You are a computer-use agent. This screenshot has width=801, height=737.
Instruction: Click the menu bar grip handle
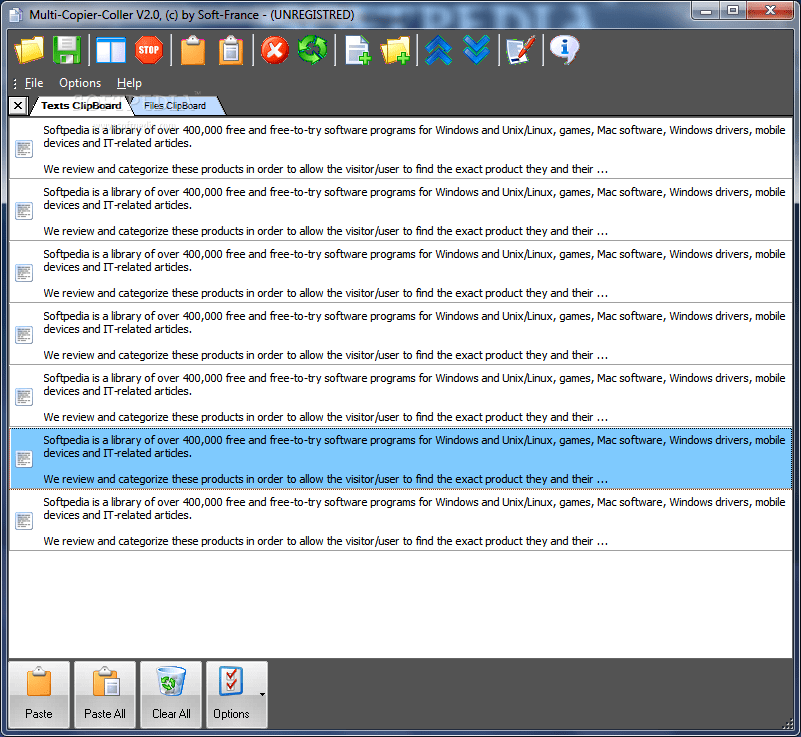pos(15,83)
